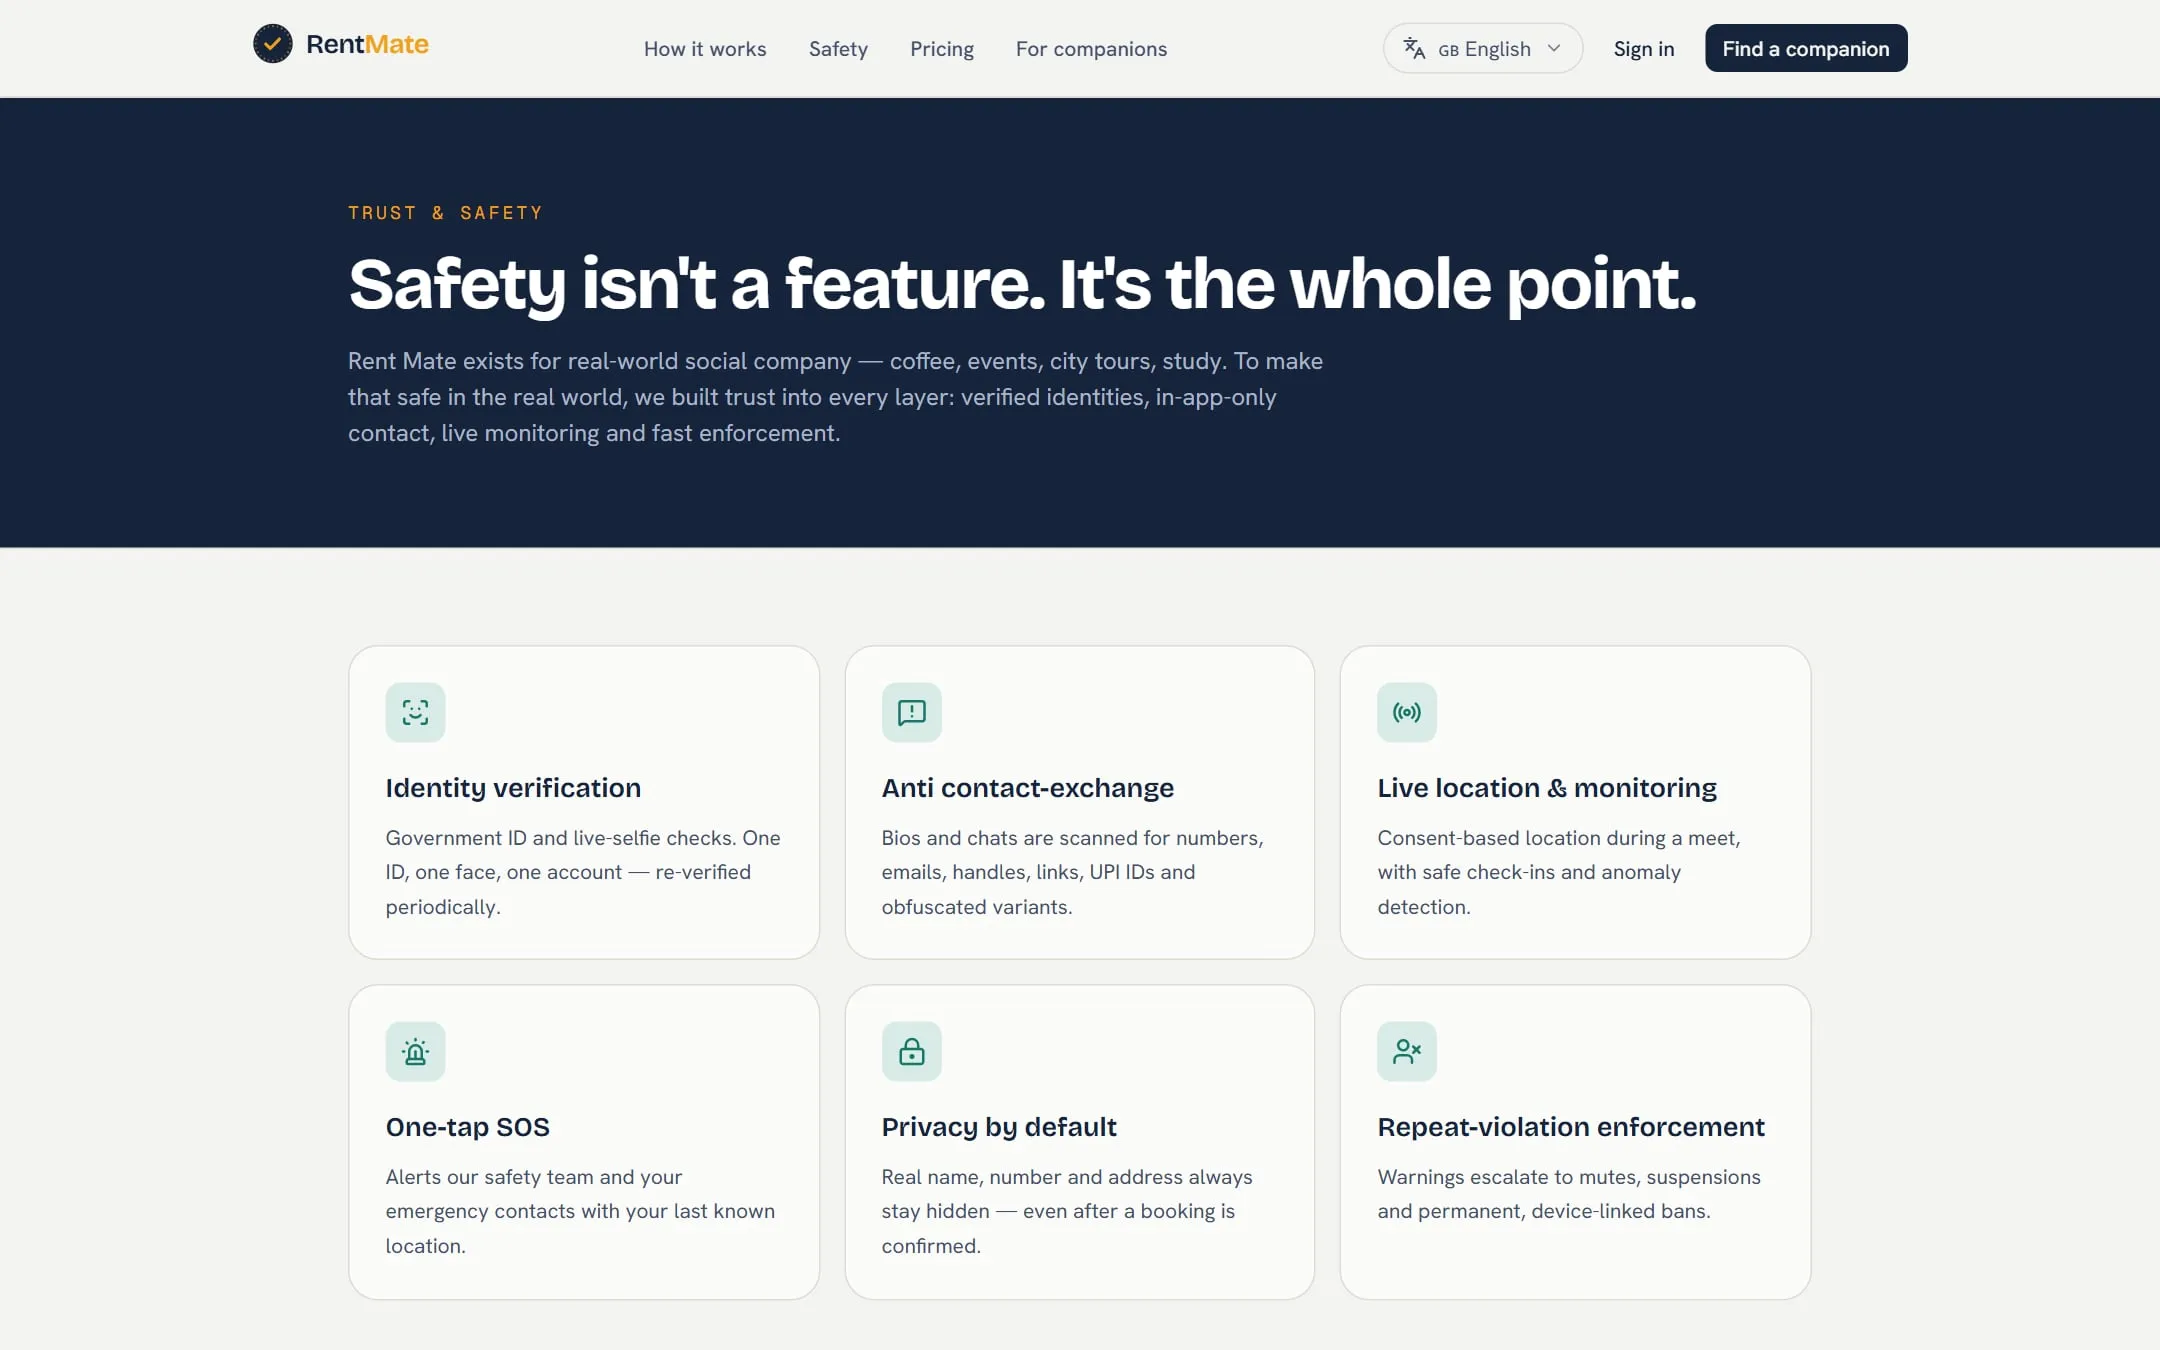Click the 'Warnings escalate to mutes' description
Screen dimensions: 2160x1350
tap(1568, 1194)
